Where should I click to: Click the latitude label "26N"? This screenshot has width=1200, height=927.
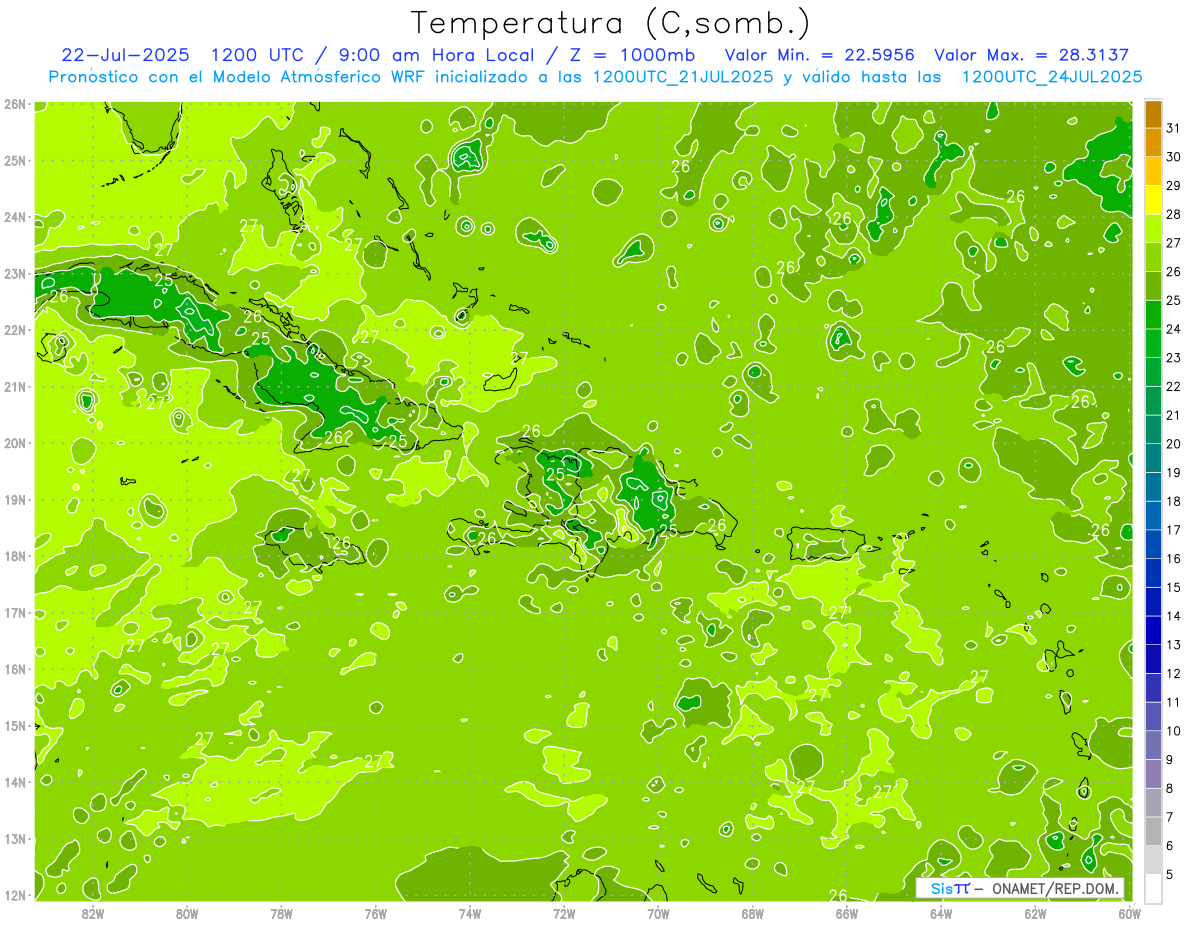[x=15, y=104]
